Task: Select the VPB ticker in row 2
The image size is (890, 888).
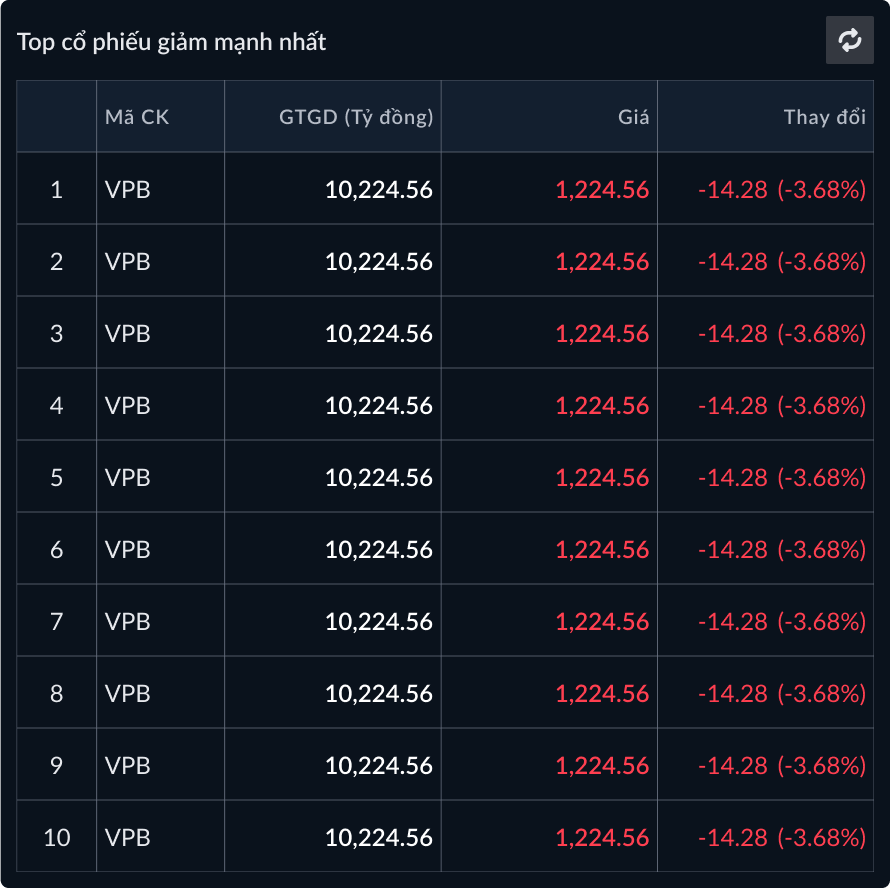Action: pyautogui.click(x=128, y=261)
